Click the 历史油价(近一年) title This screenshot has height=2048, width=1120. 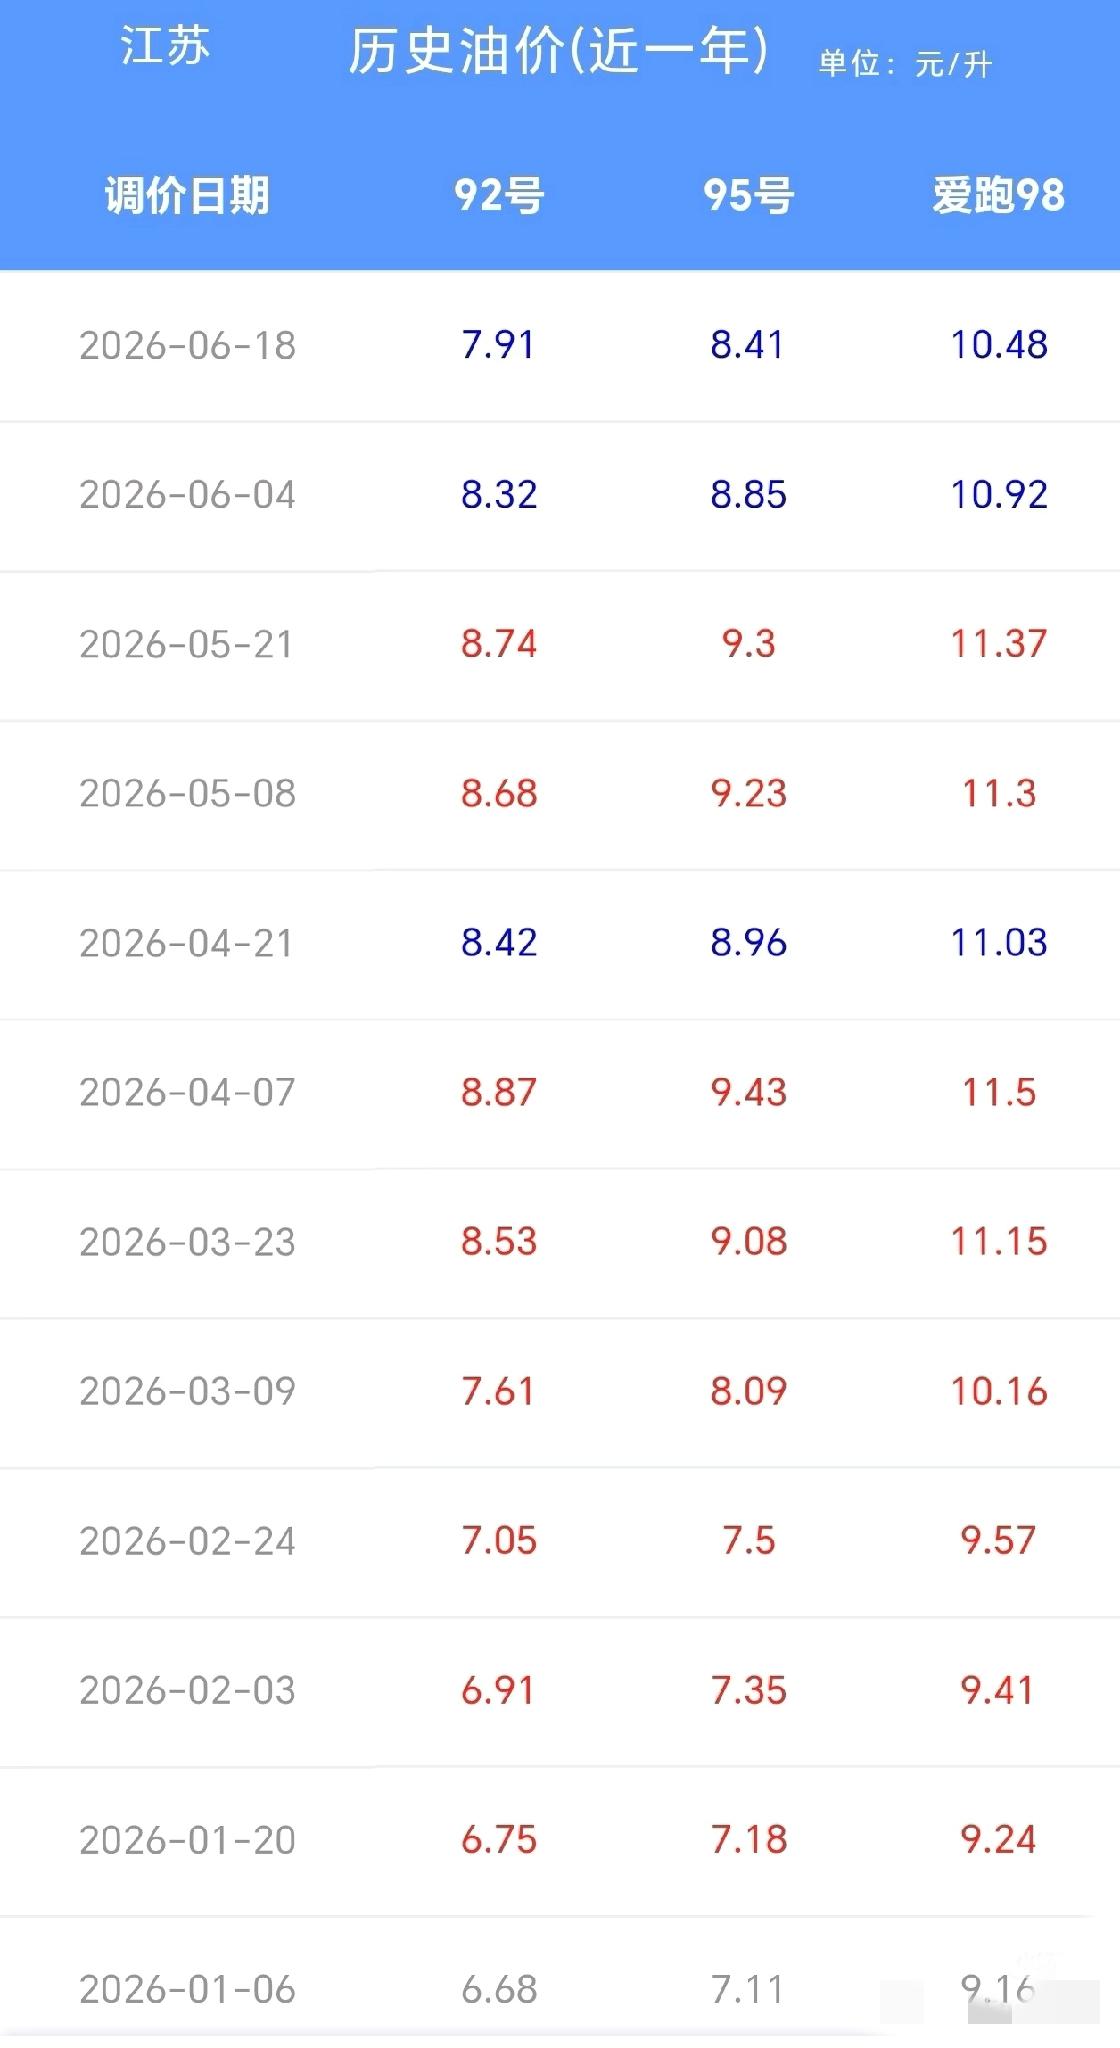pos(558,51)
